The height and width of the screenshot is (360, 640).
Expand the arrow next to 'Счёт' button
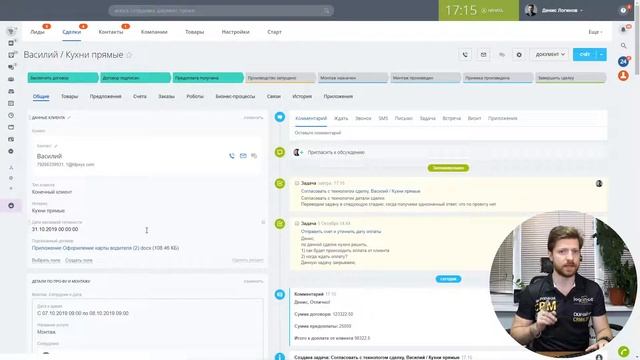[x=602, y=55]
